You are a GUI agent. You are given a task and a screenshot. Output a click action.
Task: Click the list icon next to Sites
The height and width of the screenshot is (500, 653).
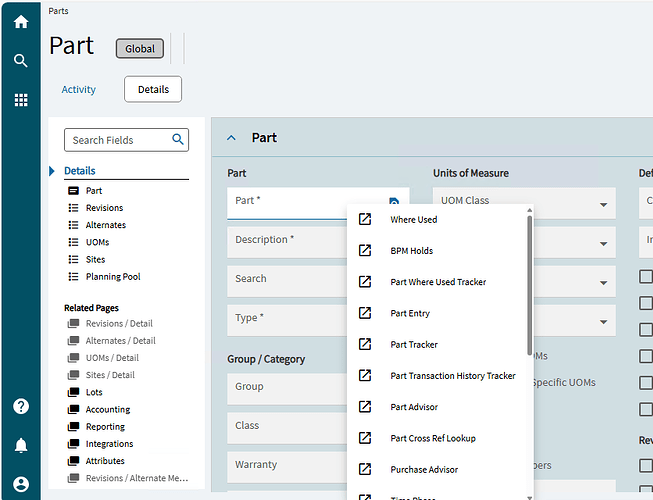(73, 259)
